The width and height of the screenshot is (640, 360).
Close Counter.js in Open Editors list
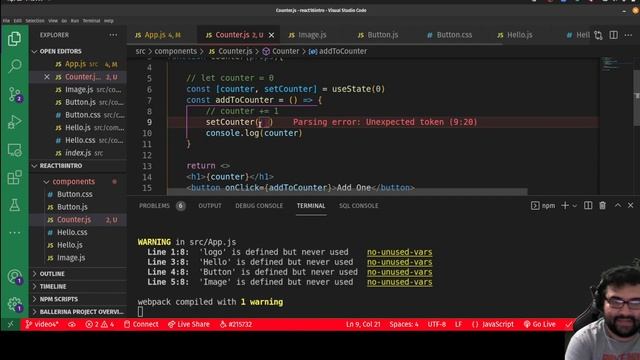[47, 77]
